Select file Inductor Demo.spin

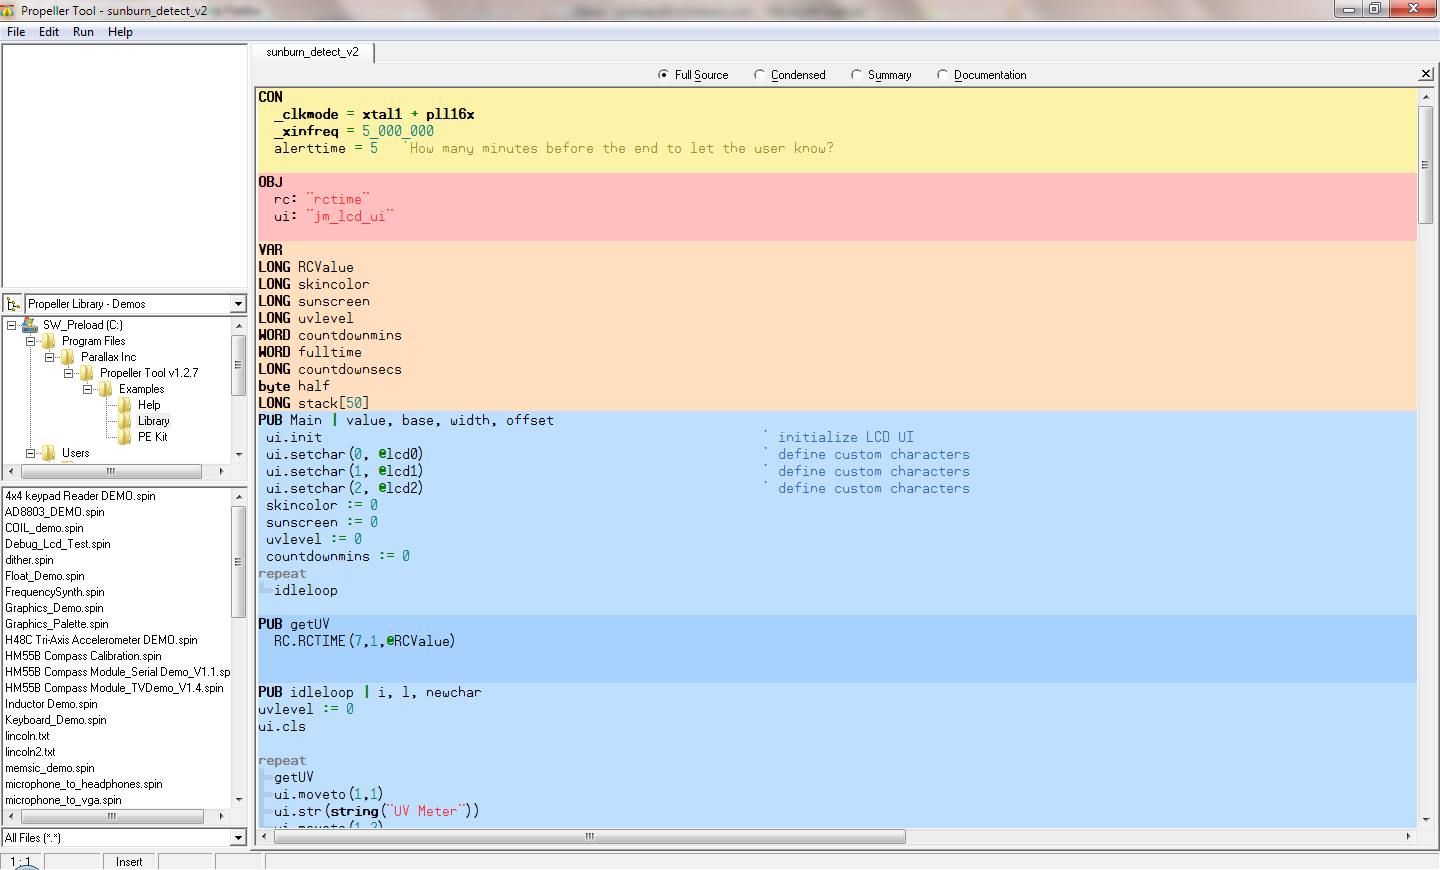coord(51,704)
